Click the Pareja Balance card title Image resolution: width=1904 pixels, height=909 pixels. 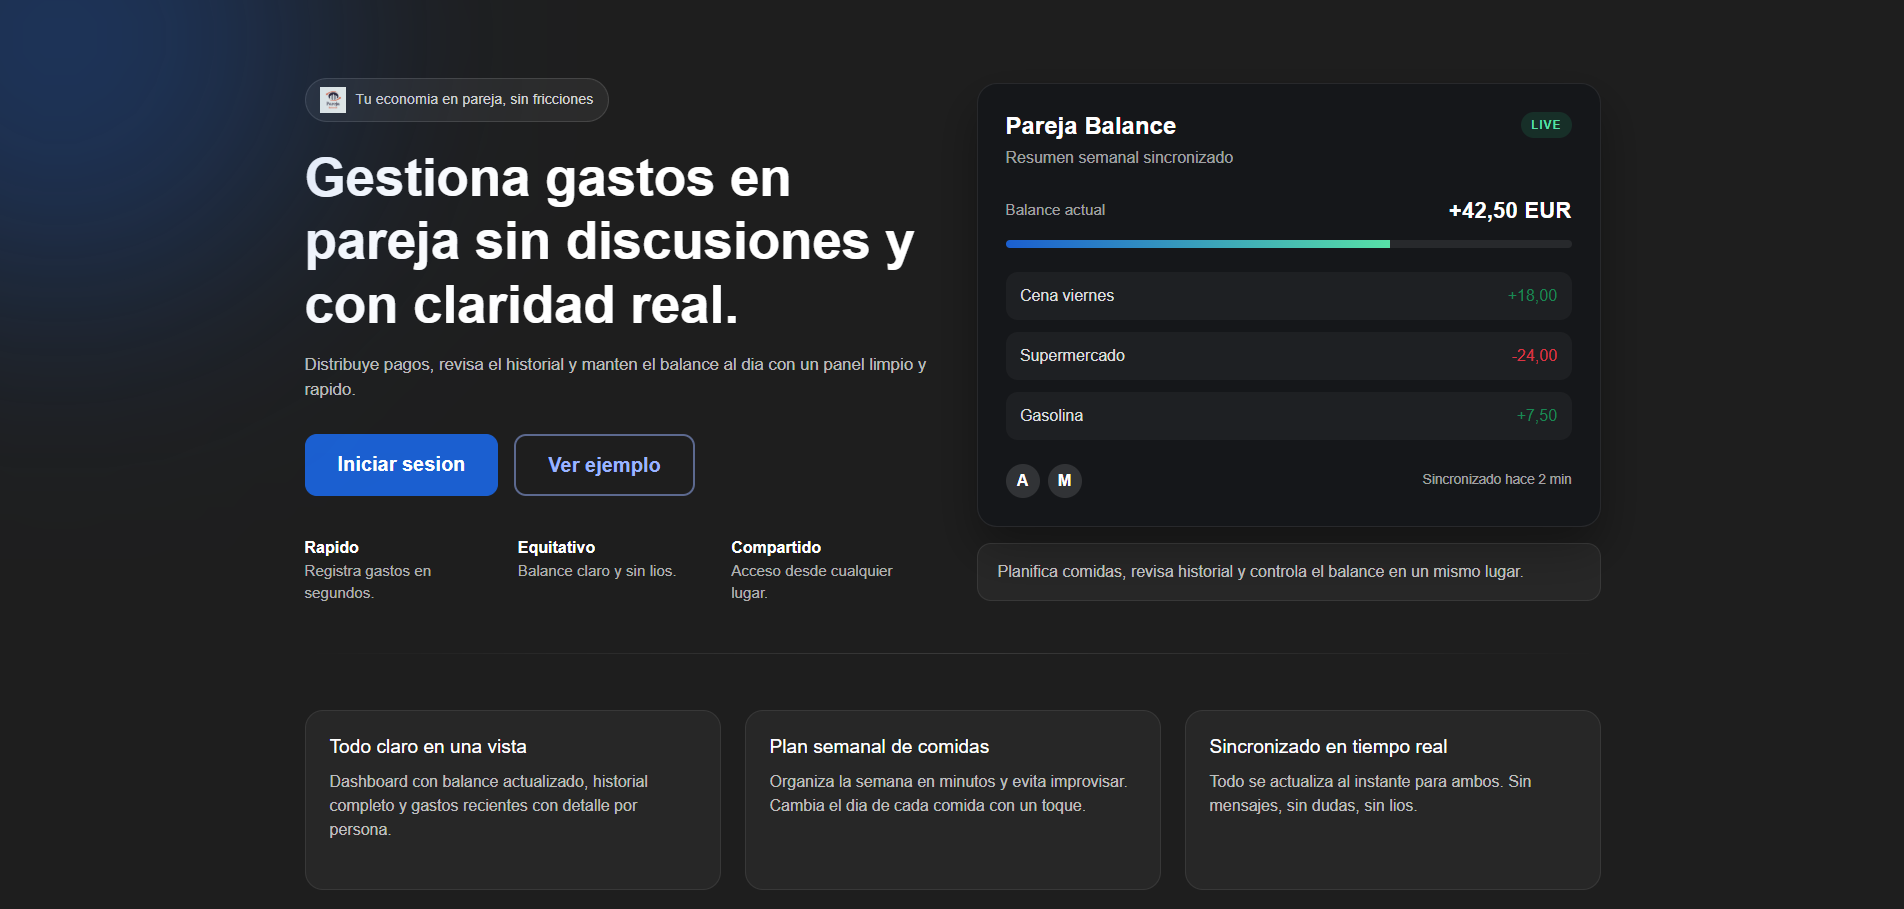(1090, 126)
